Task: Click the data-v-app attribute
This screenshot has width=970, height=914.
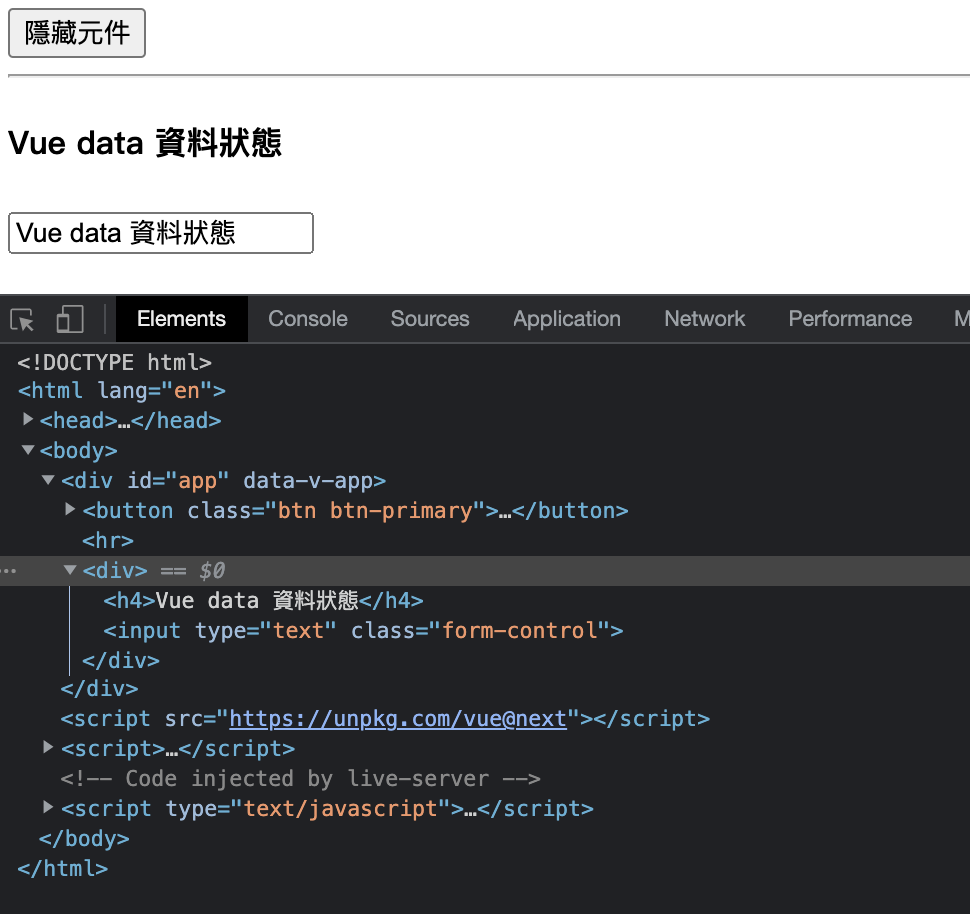Action: click(x=307, y=481)
